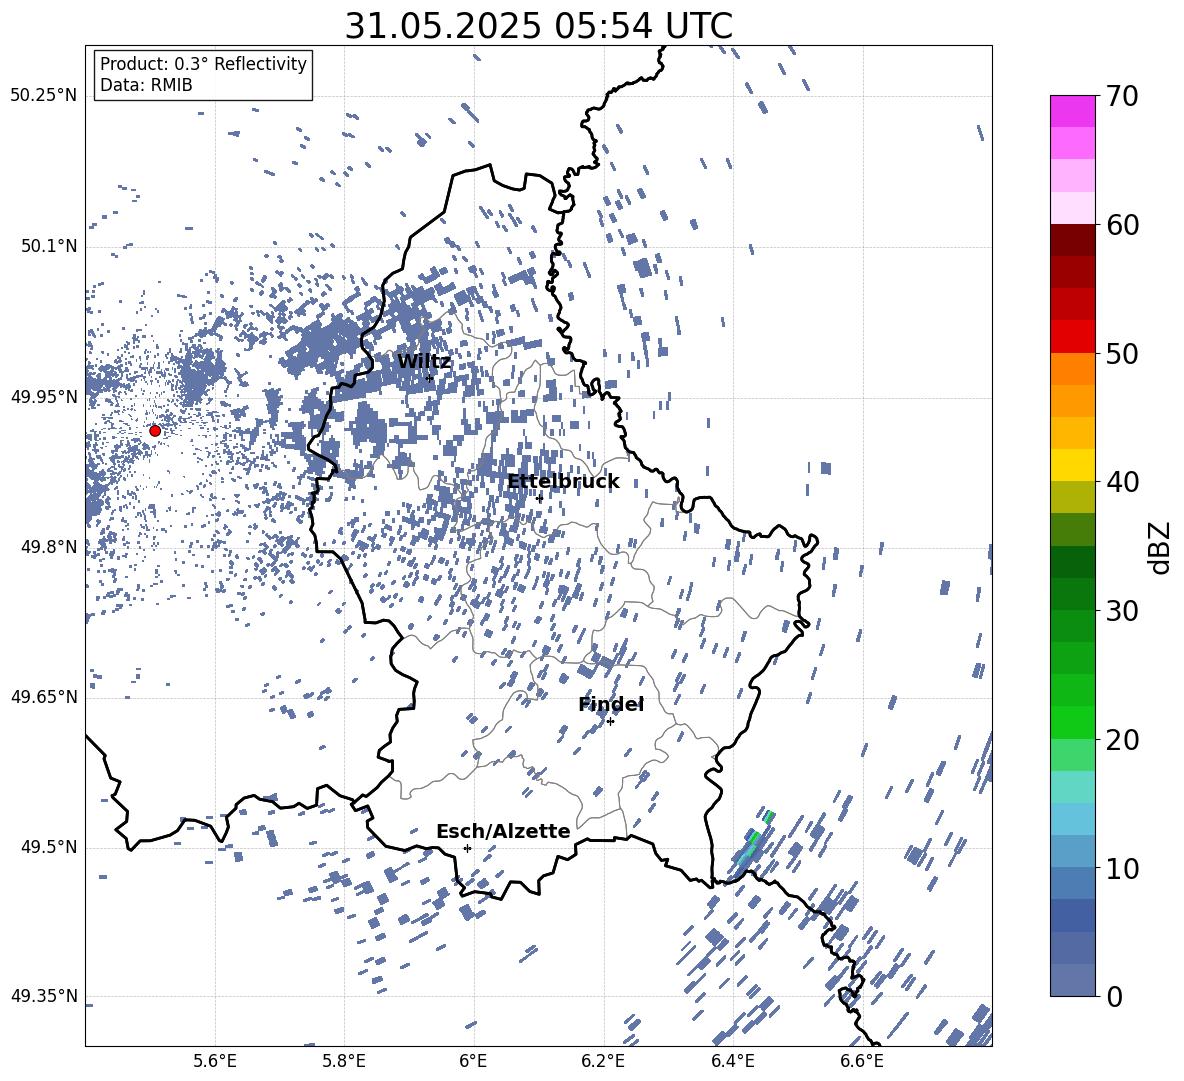The height and width of the screenshot is (1081, 1184).
Task: Click the bright green colorbar segment above 20
Action: point(1072,722)
